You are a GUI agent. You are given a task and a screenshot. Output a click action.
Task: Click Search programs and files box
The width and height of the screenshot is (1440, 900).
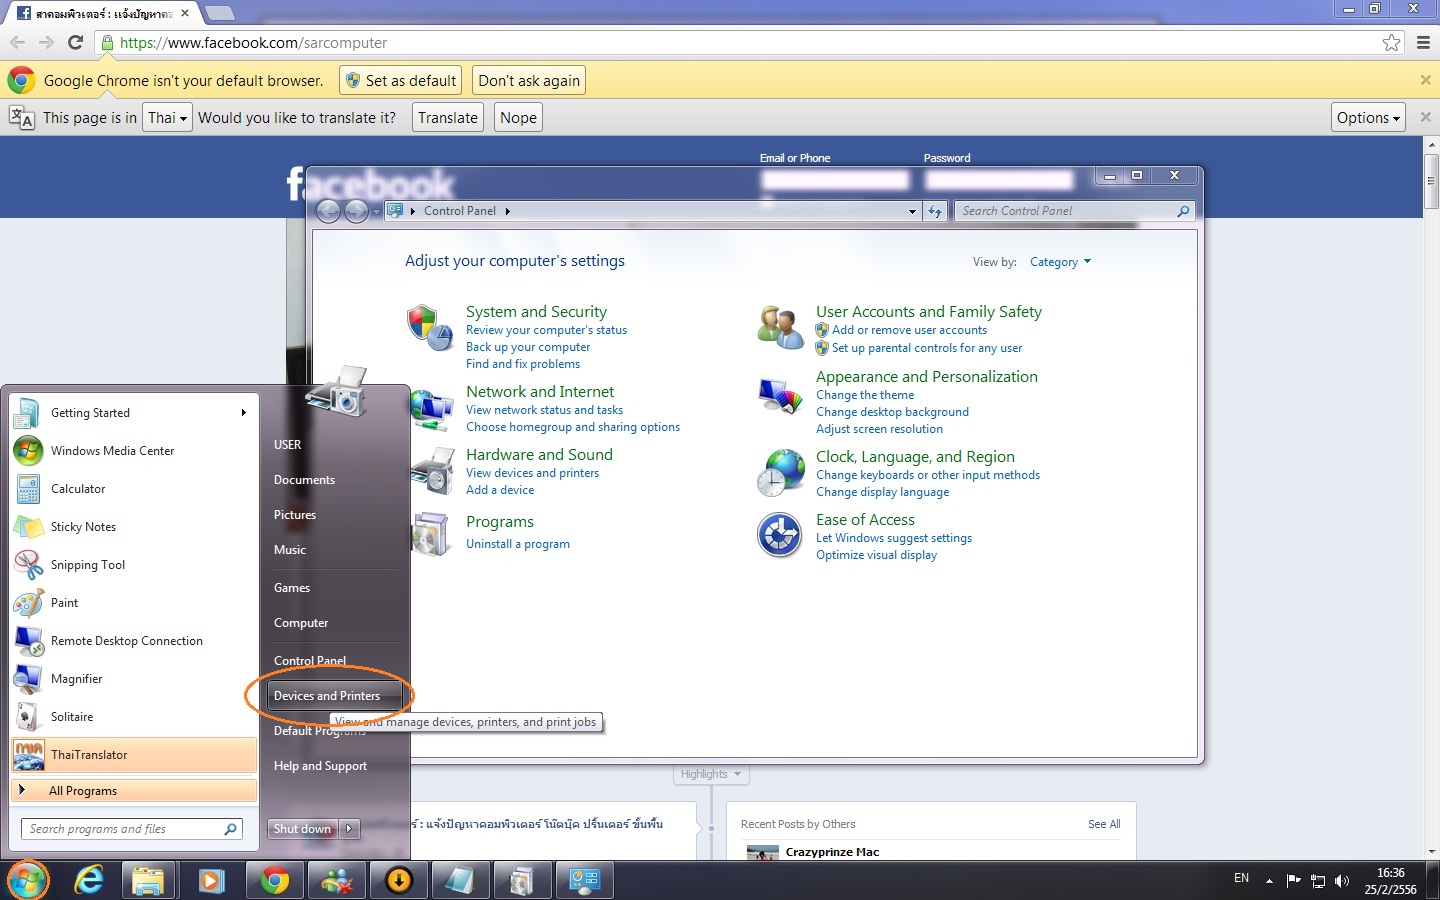coord(132,828)
